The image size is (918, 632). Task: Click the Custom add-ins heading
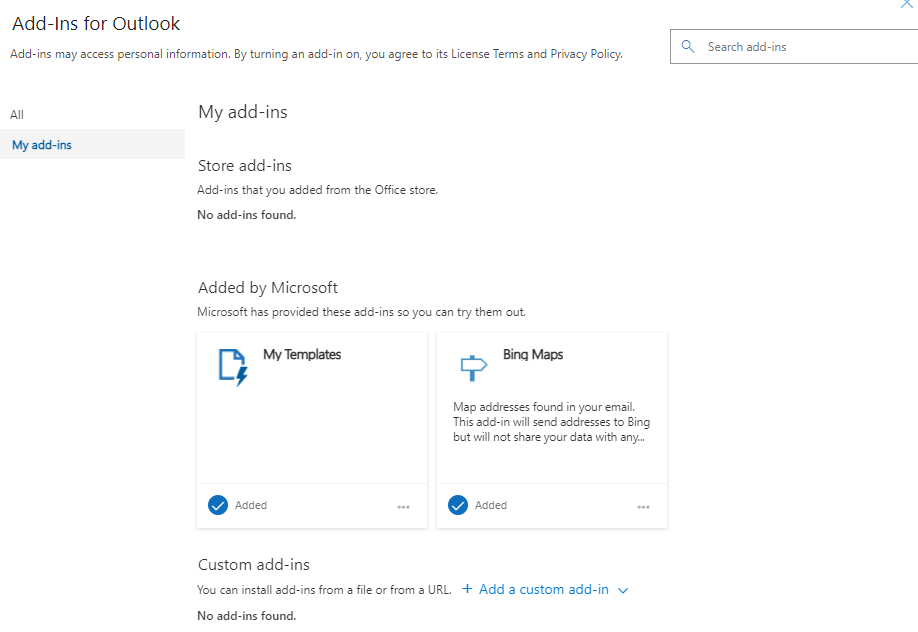coord(254,565)
